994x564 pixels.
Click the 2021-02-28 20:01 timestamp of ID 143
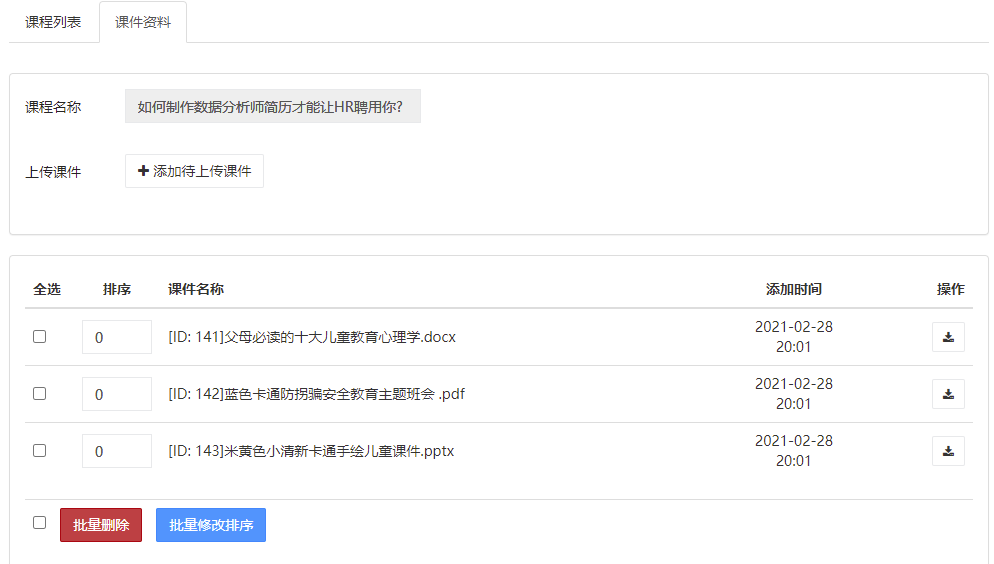(x=794, y=451)
